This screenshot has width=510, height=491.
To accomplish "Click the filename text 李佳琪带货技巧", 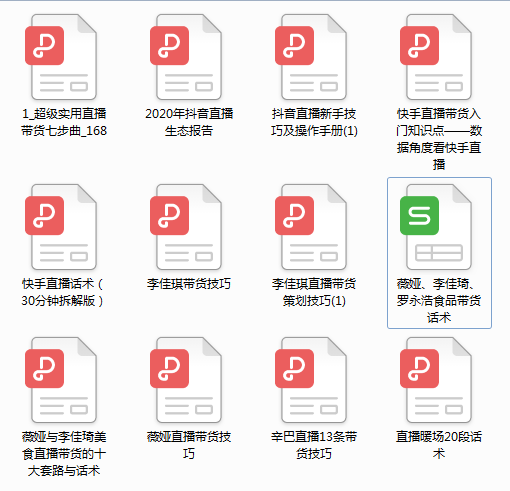I will [189, 284].
